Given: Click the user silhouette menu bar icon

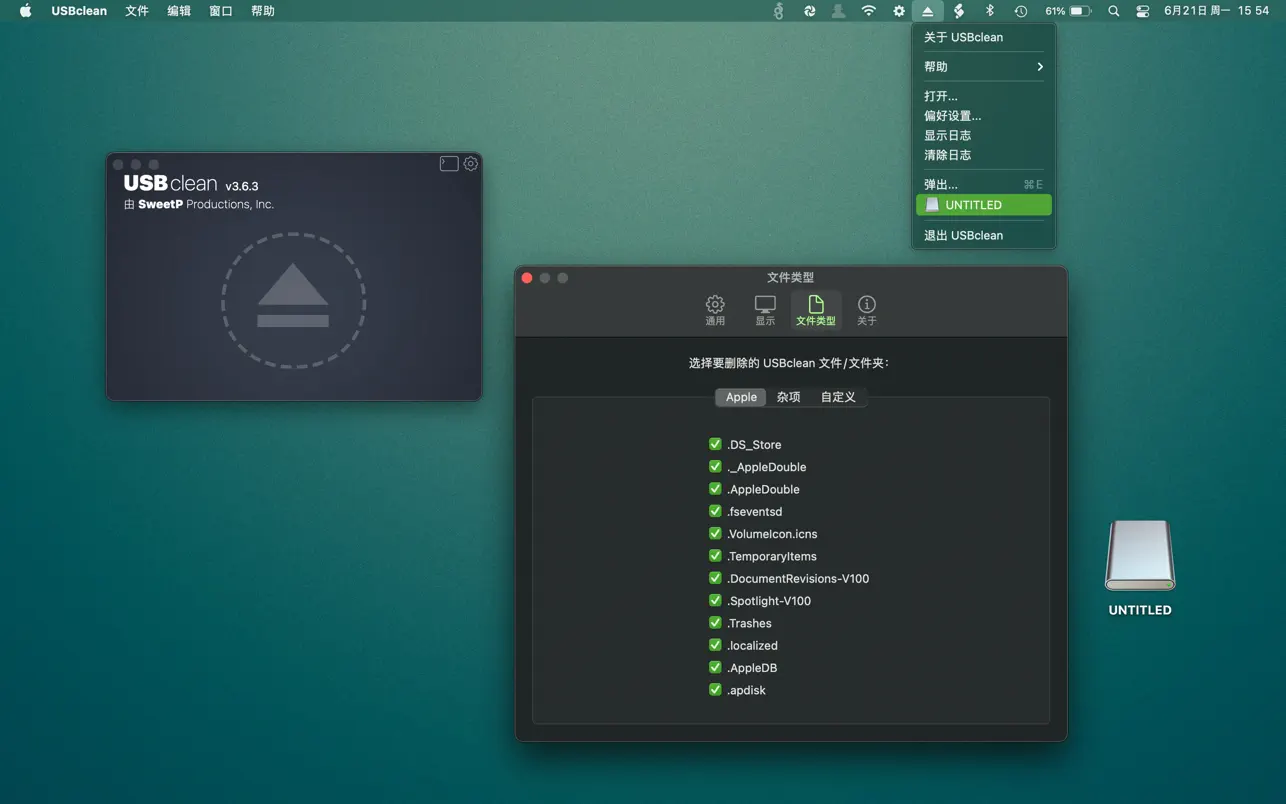Looking at the screenshot, I should point(839,11).
